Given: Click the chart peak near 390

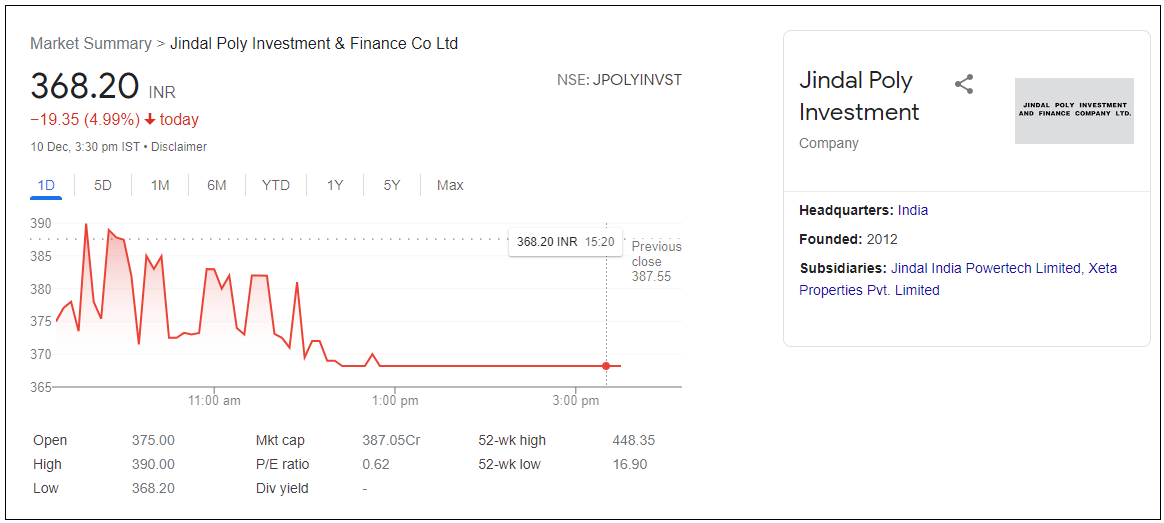Looking at the screenshot, I should 86,225.
